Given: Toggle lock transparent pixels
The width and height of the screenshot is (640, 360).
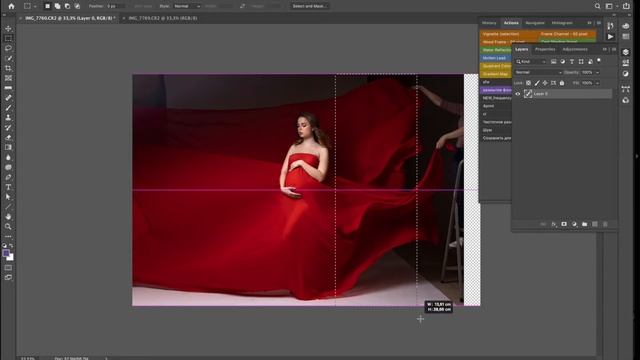Looking at the screenshot, I should click(x=528, y=83).
